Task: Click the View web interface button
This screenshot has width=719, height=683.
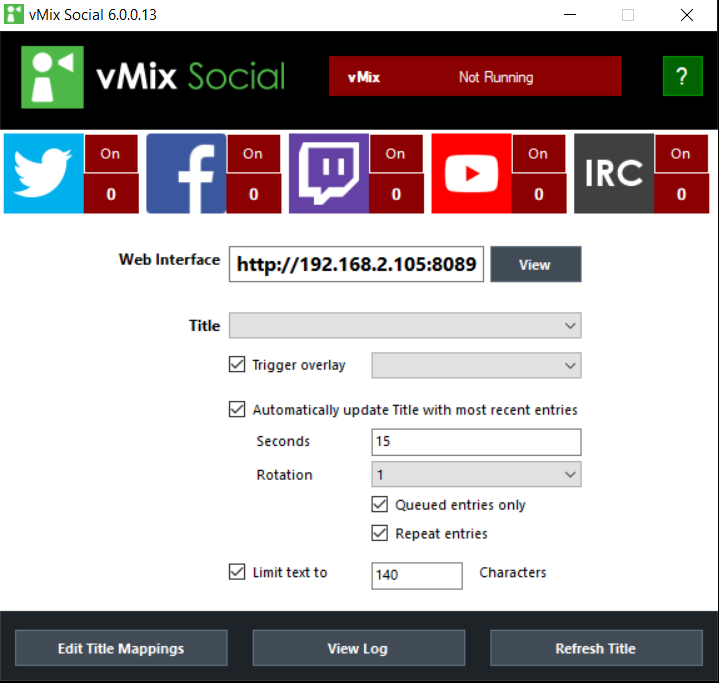Action: (536, 264)
